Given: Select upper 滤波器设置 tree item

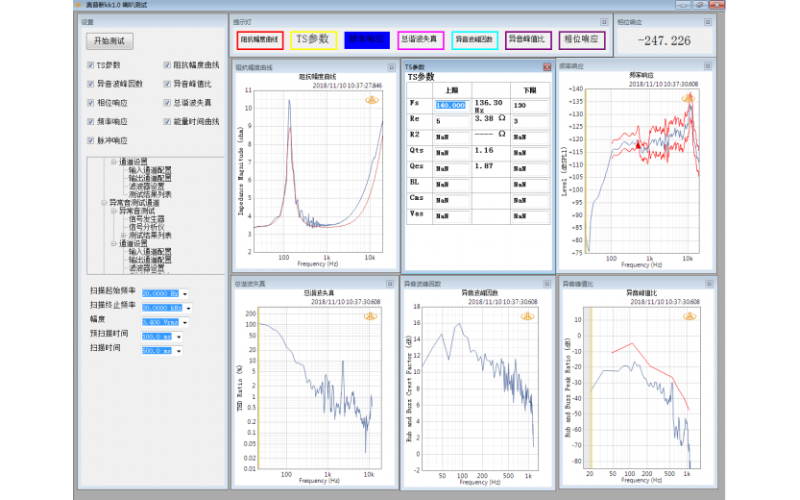Looking at the screenshot, I should click(x=146, y=186).
